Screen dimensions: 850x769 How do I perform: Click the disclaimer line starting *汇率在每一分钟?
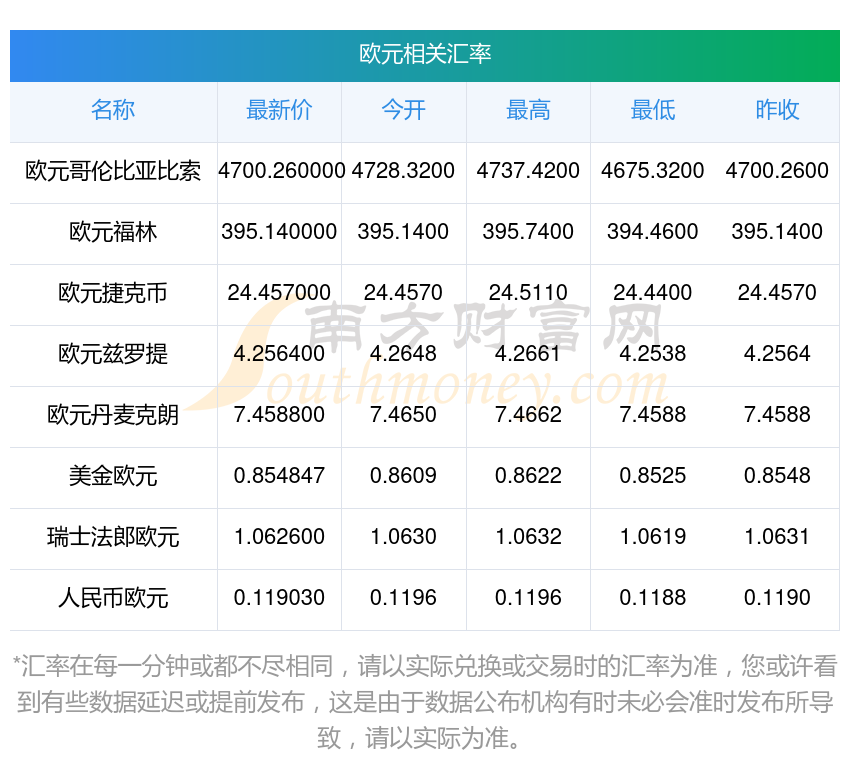tap(425, 667)
